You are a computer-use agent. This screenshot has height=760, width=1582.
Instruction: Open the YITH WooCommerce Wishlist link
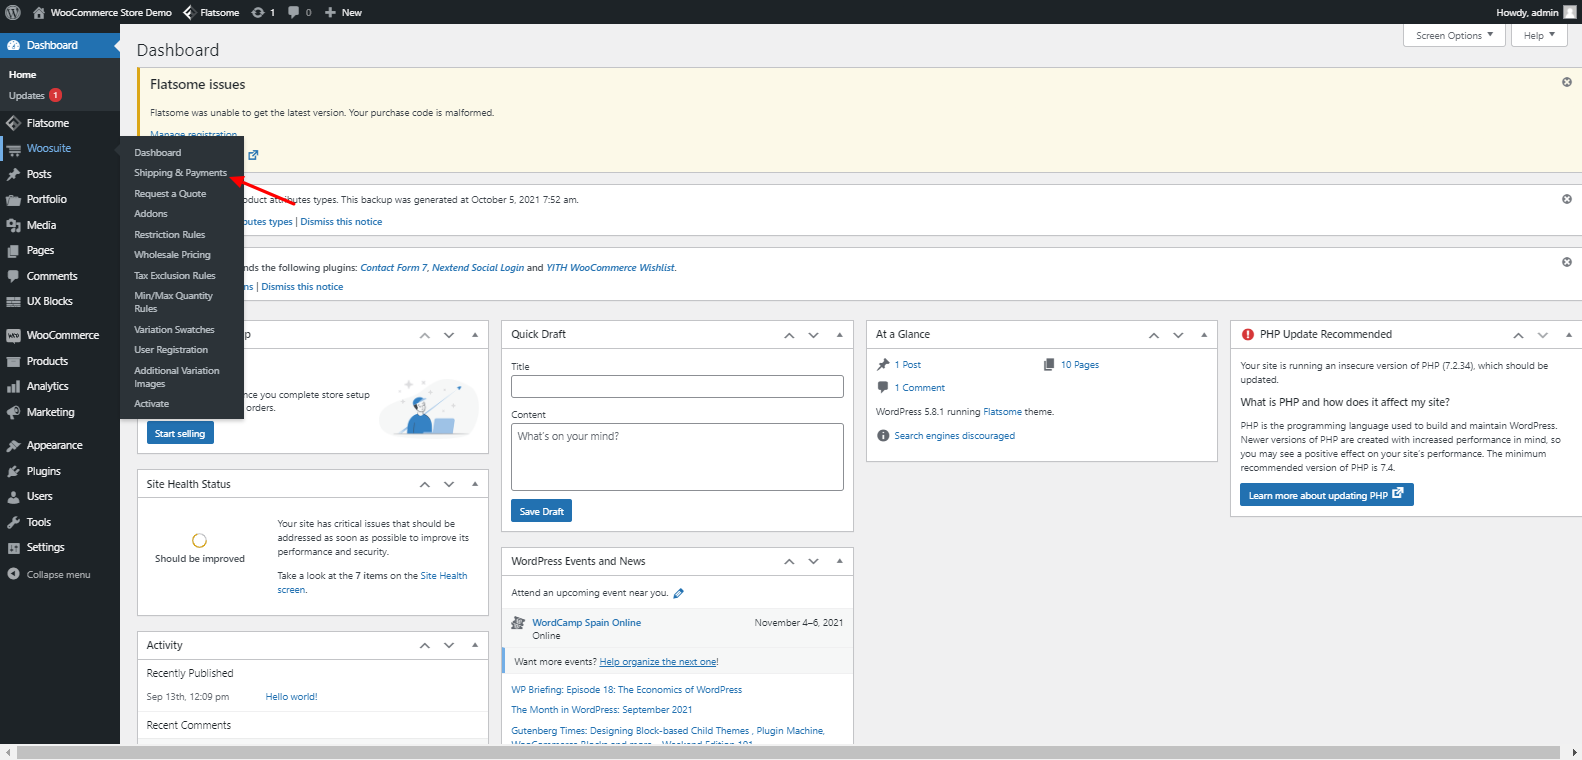point(610,268)
